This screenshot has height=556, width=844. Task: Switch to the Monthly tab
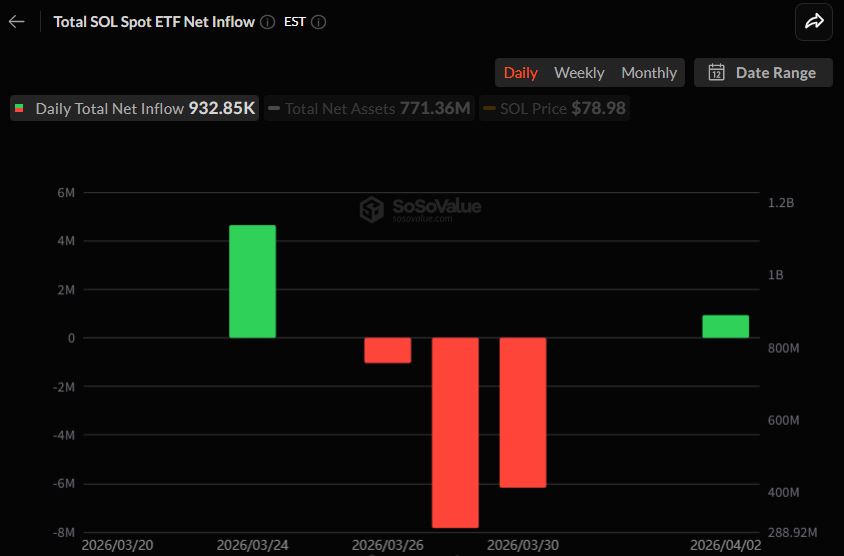pyautogui.click(x=649, y=72)
